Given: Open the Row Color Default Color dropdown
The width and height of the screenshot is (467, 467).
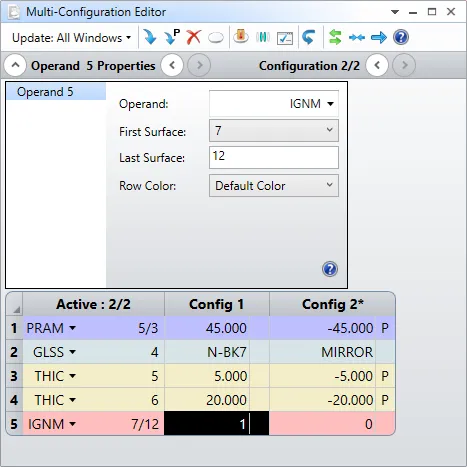Looking at the screenshot, I should 274,186.
